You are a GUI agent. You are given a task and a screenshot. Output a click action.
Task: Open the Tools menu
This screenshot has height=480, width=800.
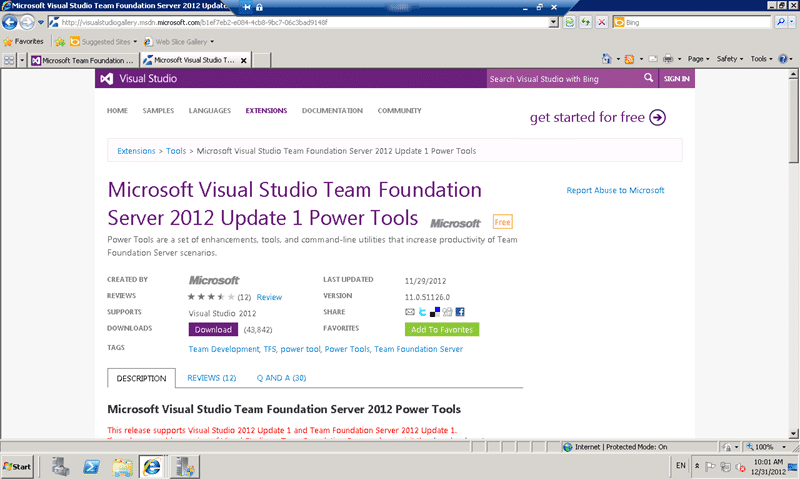coord(761,59)
